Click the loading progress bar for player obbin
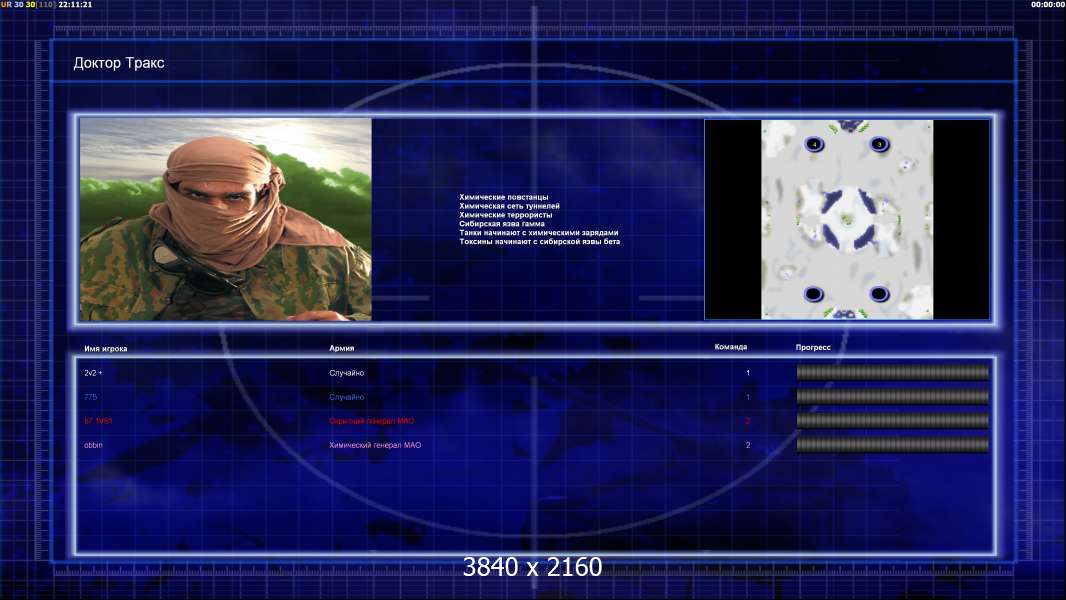This screenshot has height=600, width=1066. [893, 445]
